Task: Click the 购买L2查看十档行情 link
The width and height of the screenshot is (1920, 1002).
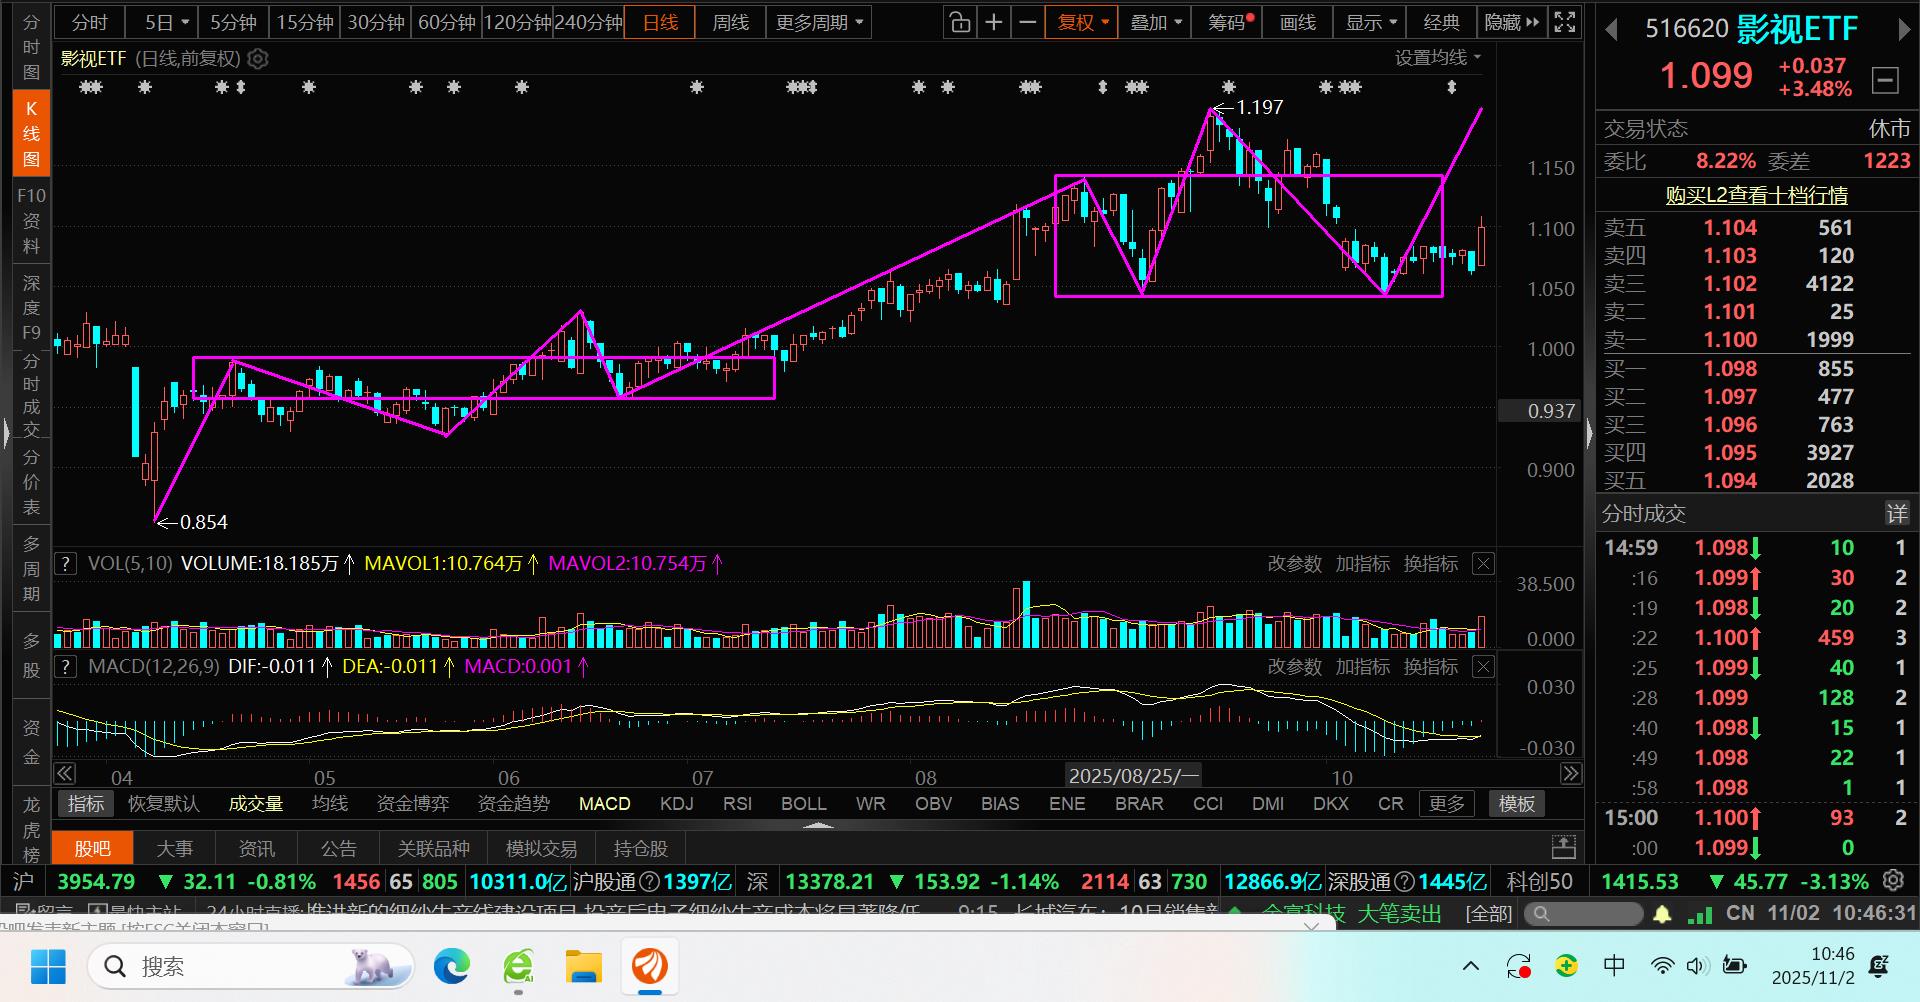Action: [x=1756, y=195]
